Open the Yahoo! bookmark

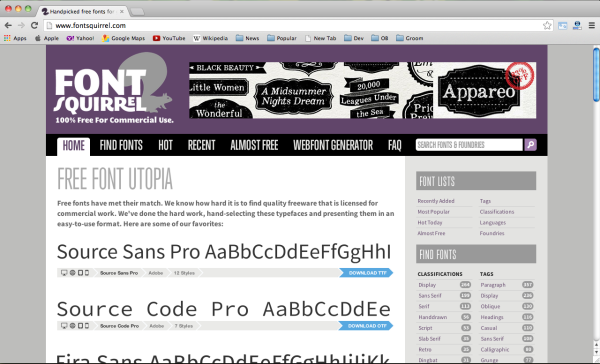pos(80,38)
